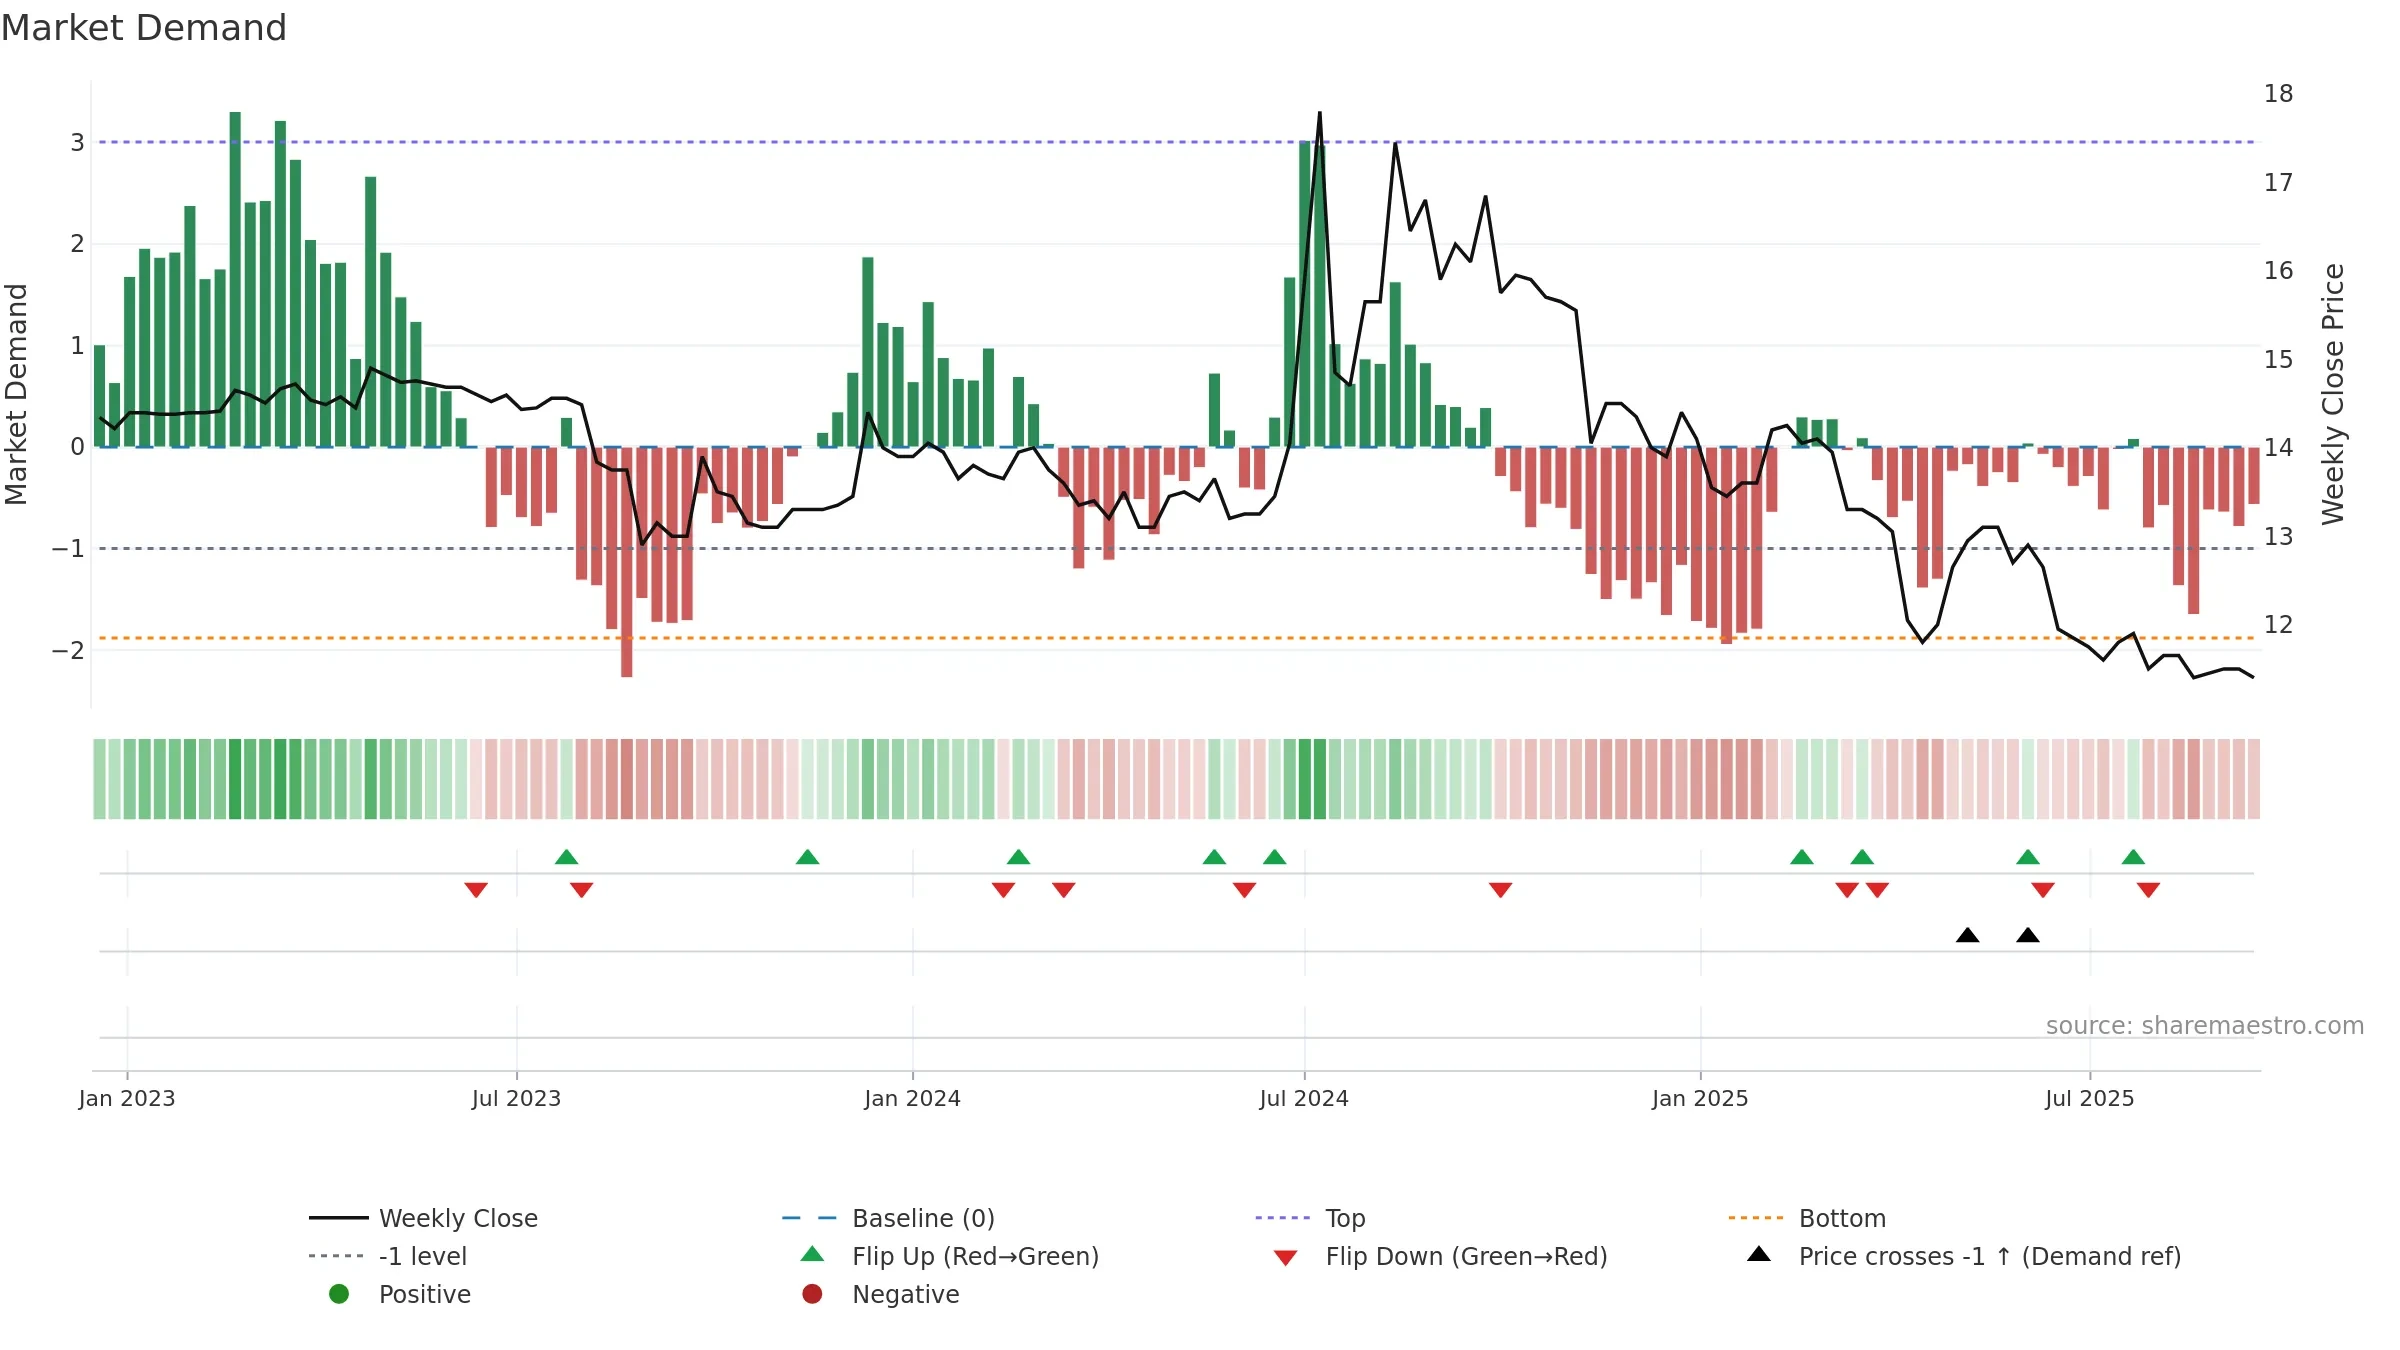
Task: Select the green flip-up marker near Nov 2023
Action: tap(807, 857)
